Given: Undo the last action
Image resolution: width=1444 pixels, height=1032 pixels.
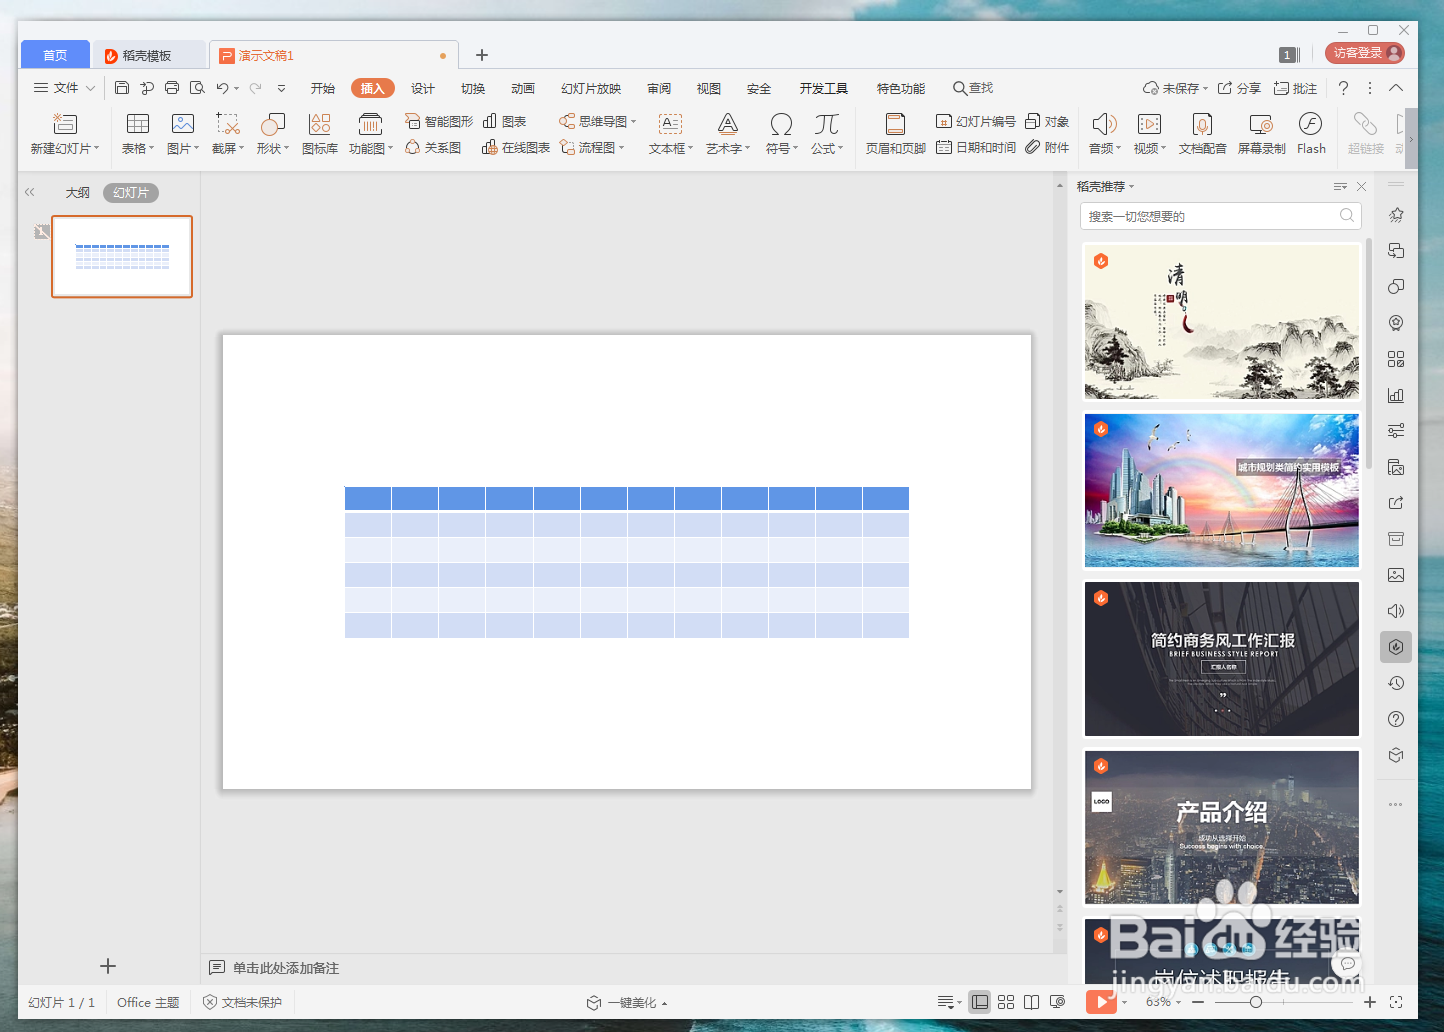Looking at the screenshot, I should (222, 88).
